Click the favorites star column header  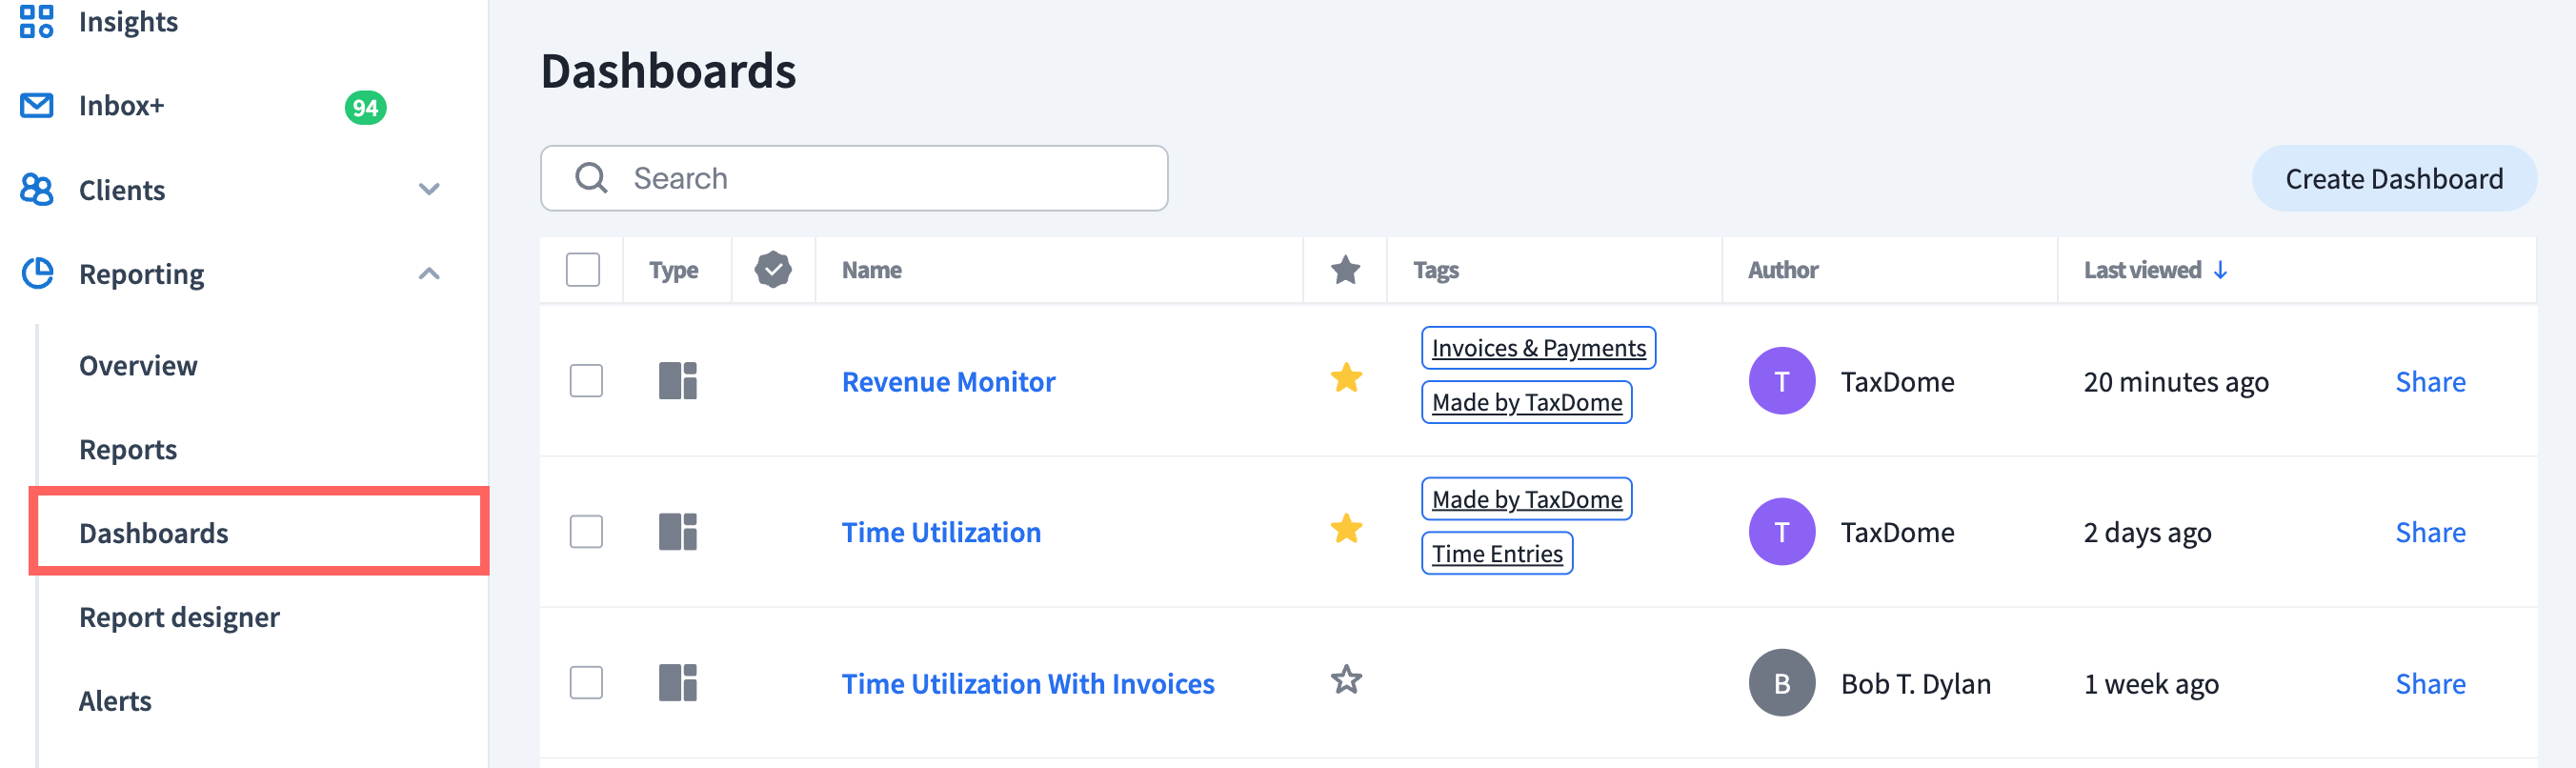click(1345, 270)
